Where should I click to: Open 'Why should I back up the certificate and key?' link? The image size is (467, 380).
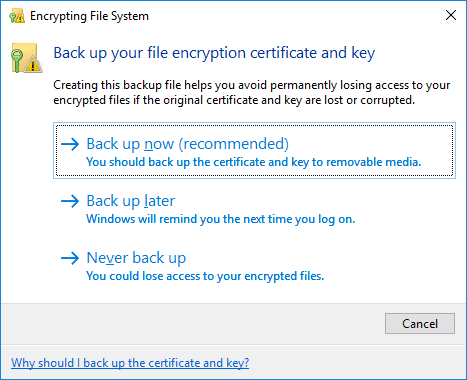pos(130,363)
